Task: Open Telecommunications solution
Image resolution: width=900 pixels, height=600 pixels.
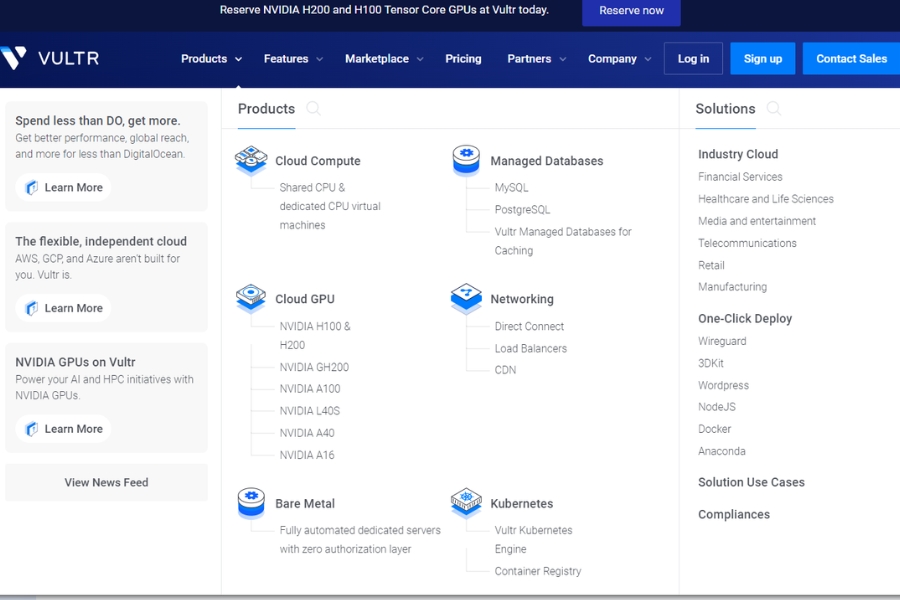Action: coord(747,243)
